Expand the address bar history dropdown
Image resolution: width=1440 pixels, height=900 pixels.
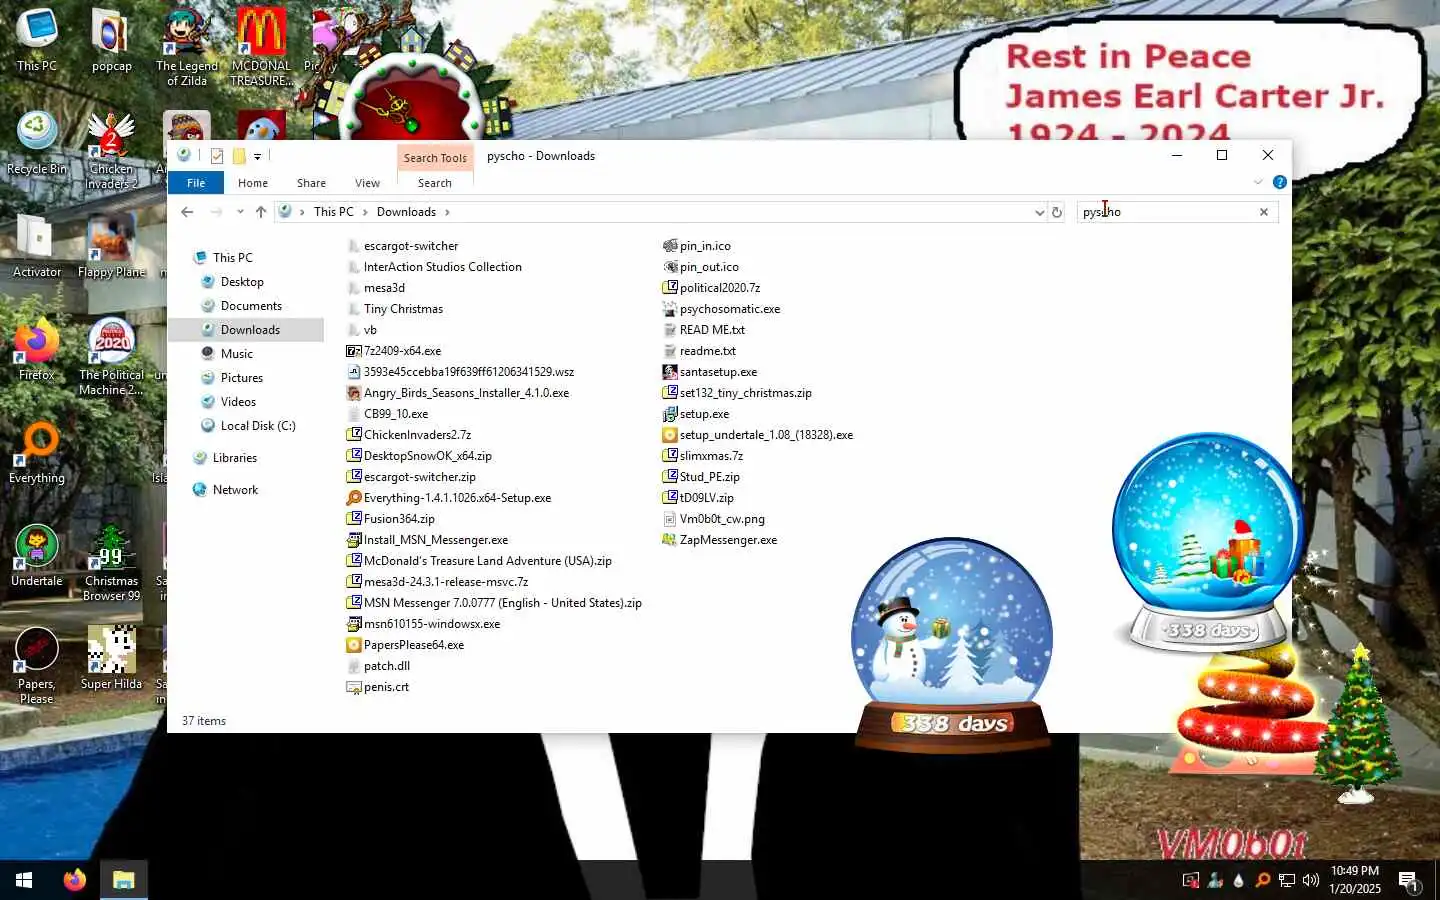(1039, 212)
